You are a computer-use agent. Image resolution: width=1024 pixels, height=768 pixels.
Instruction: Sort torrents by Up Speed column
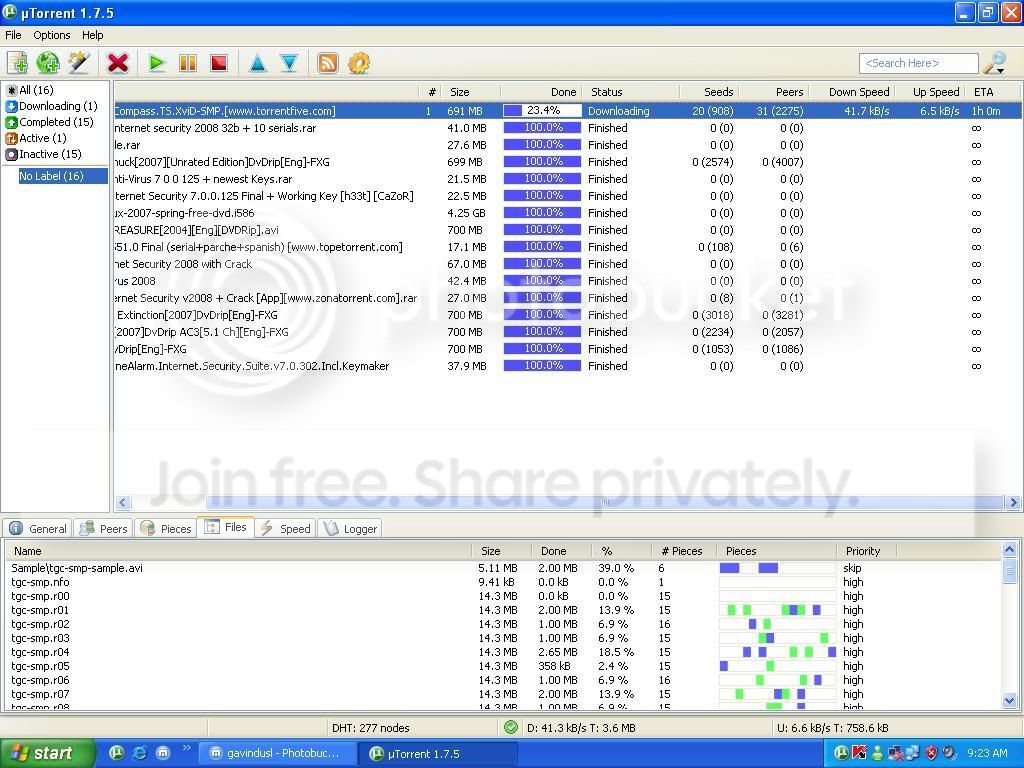click(x=929, y=92)
